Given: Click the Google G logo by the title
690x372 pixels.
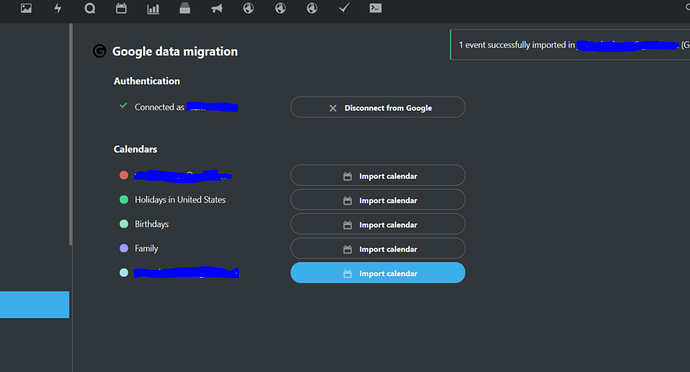Looking at the screenshot, I should coord(99,51).
